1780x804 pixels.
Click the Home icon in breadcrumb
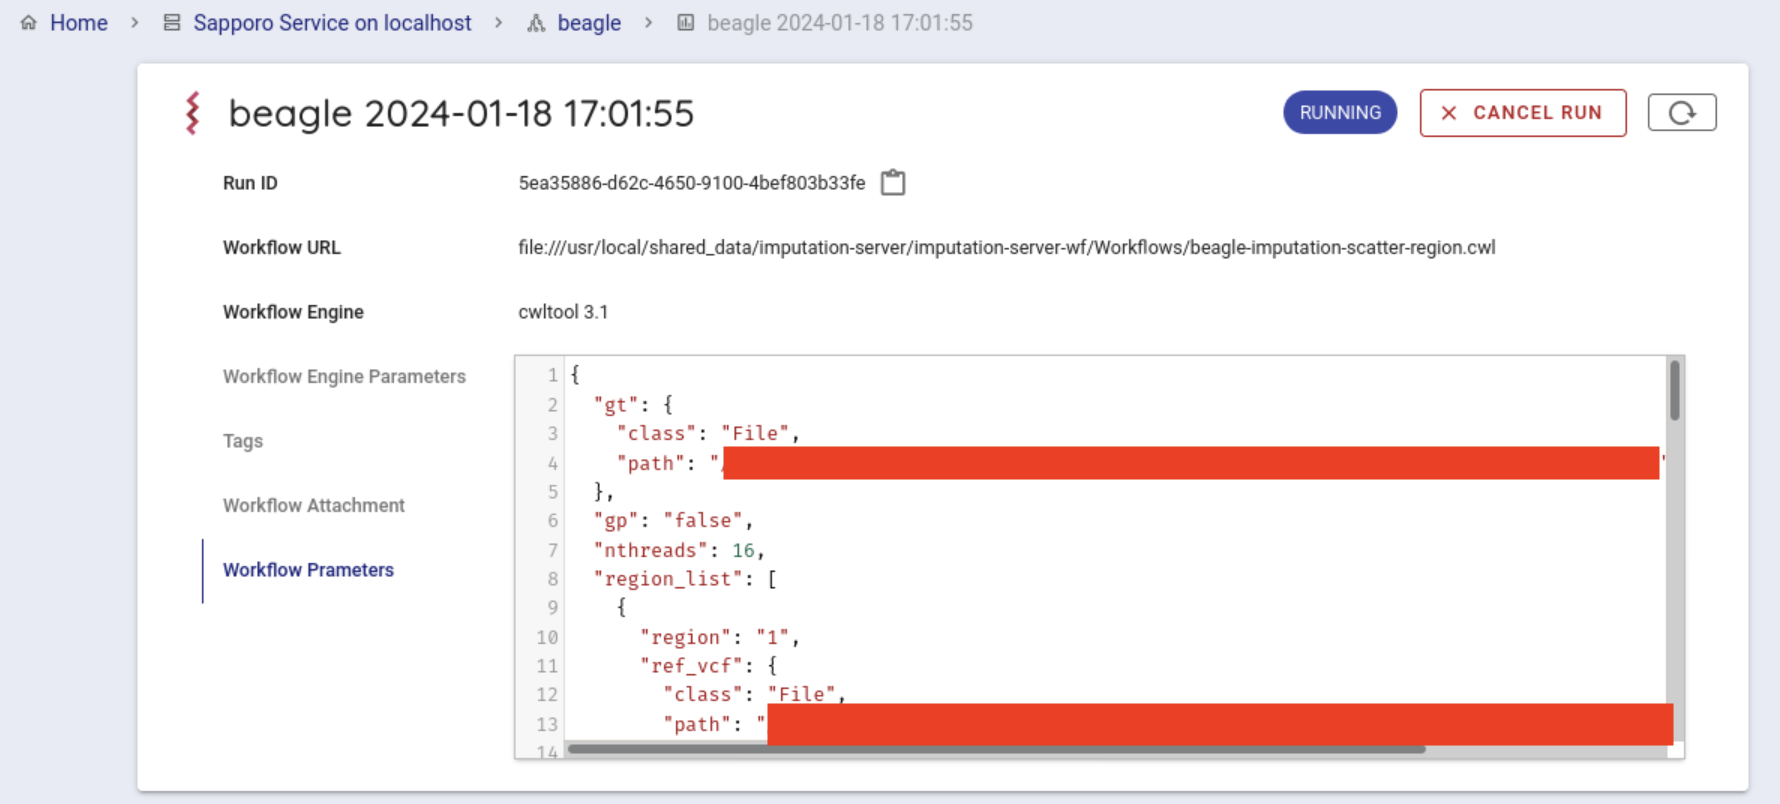28,22
